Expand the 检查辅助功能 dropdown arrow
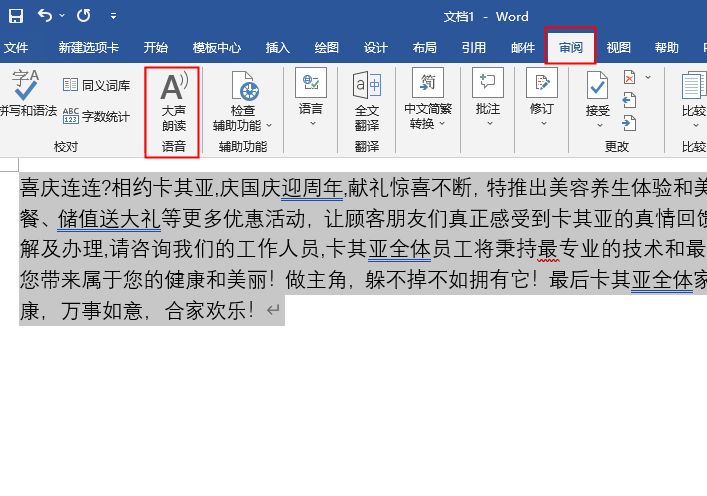The width and height of the screenshot is (707, 496). tap(269, 125)
